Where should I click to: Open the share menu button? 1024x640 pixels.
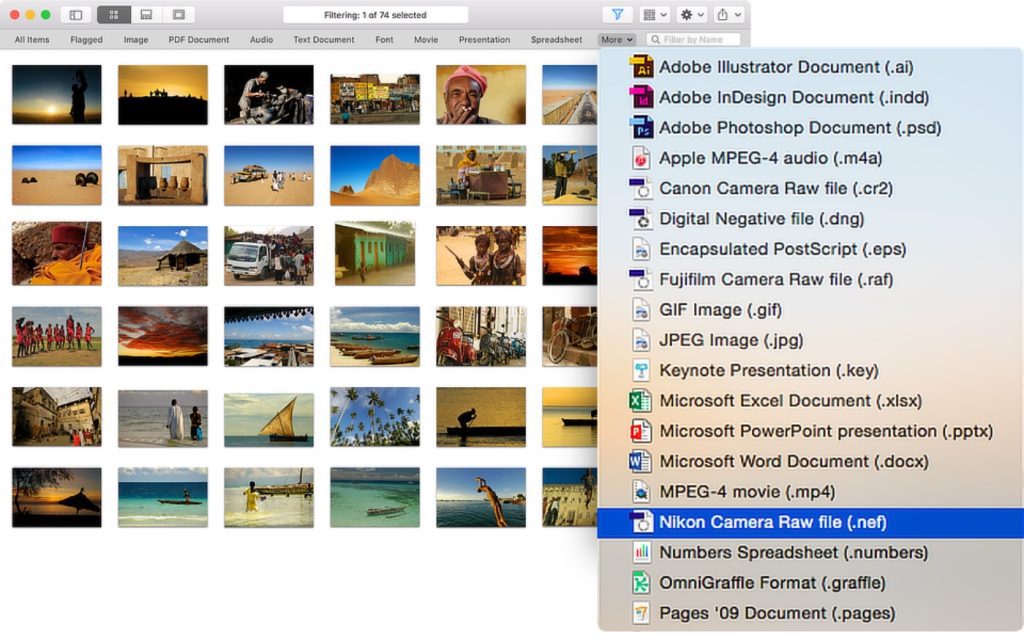pos(728,15)
